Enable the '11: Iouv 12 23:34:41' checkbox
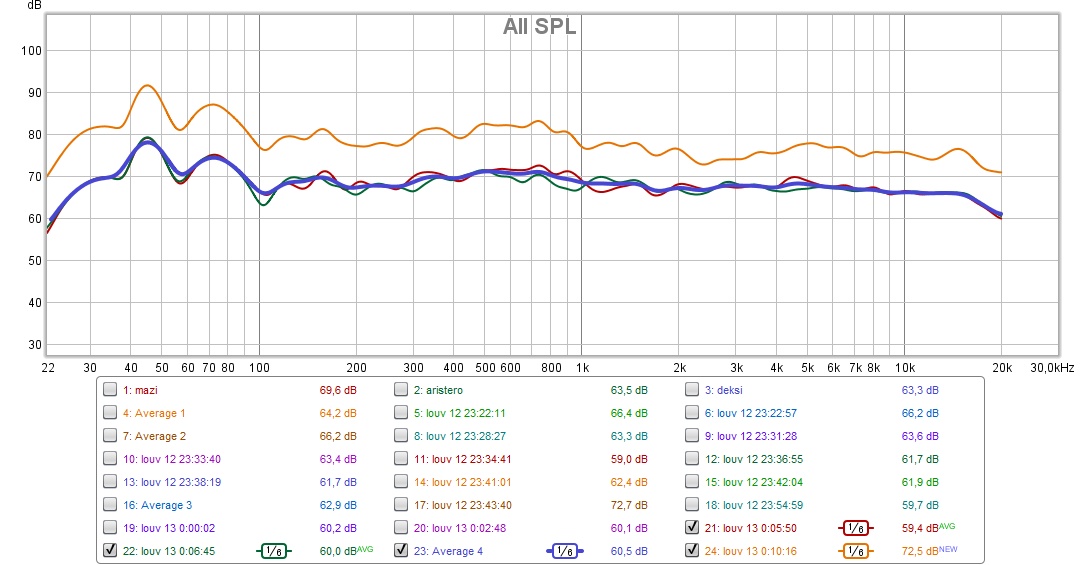The image size is (1081, 565). coord(401,459)
